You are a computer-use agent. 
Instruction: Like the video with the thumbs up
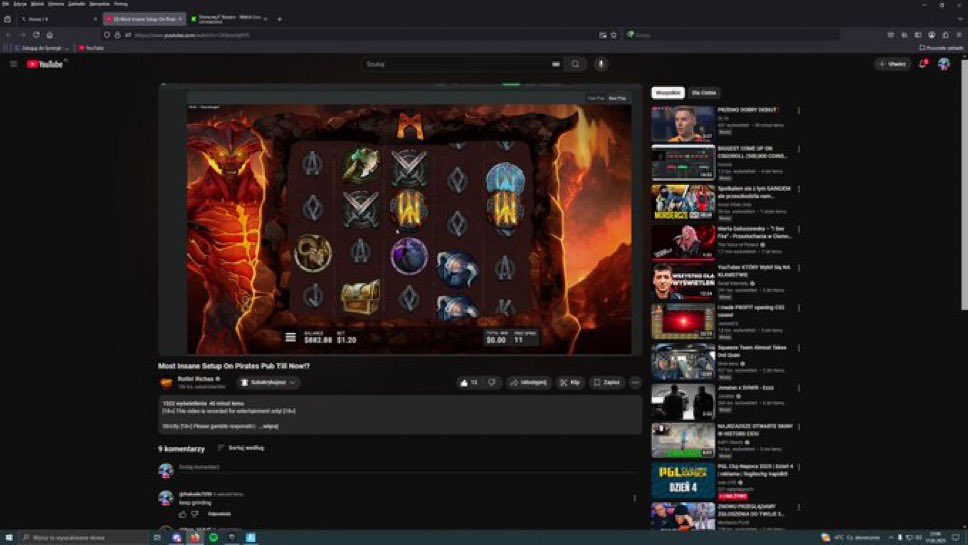click(469, 383)
